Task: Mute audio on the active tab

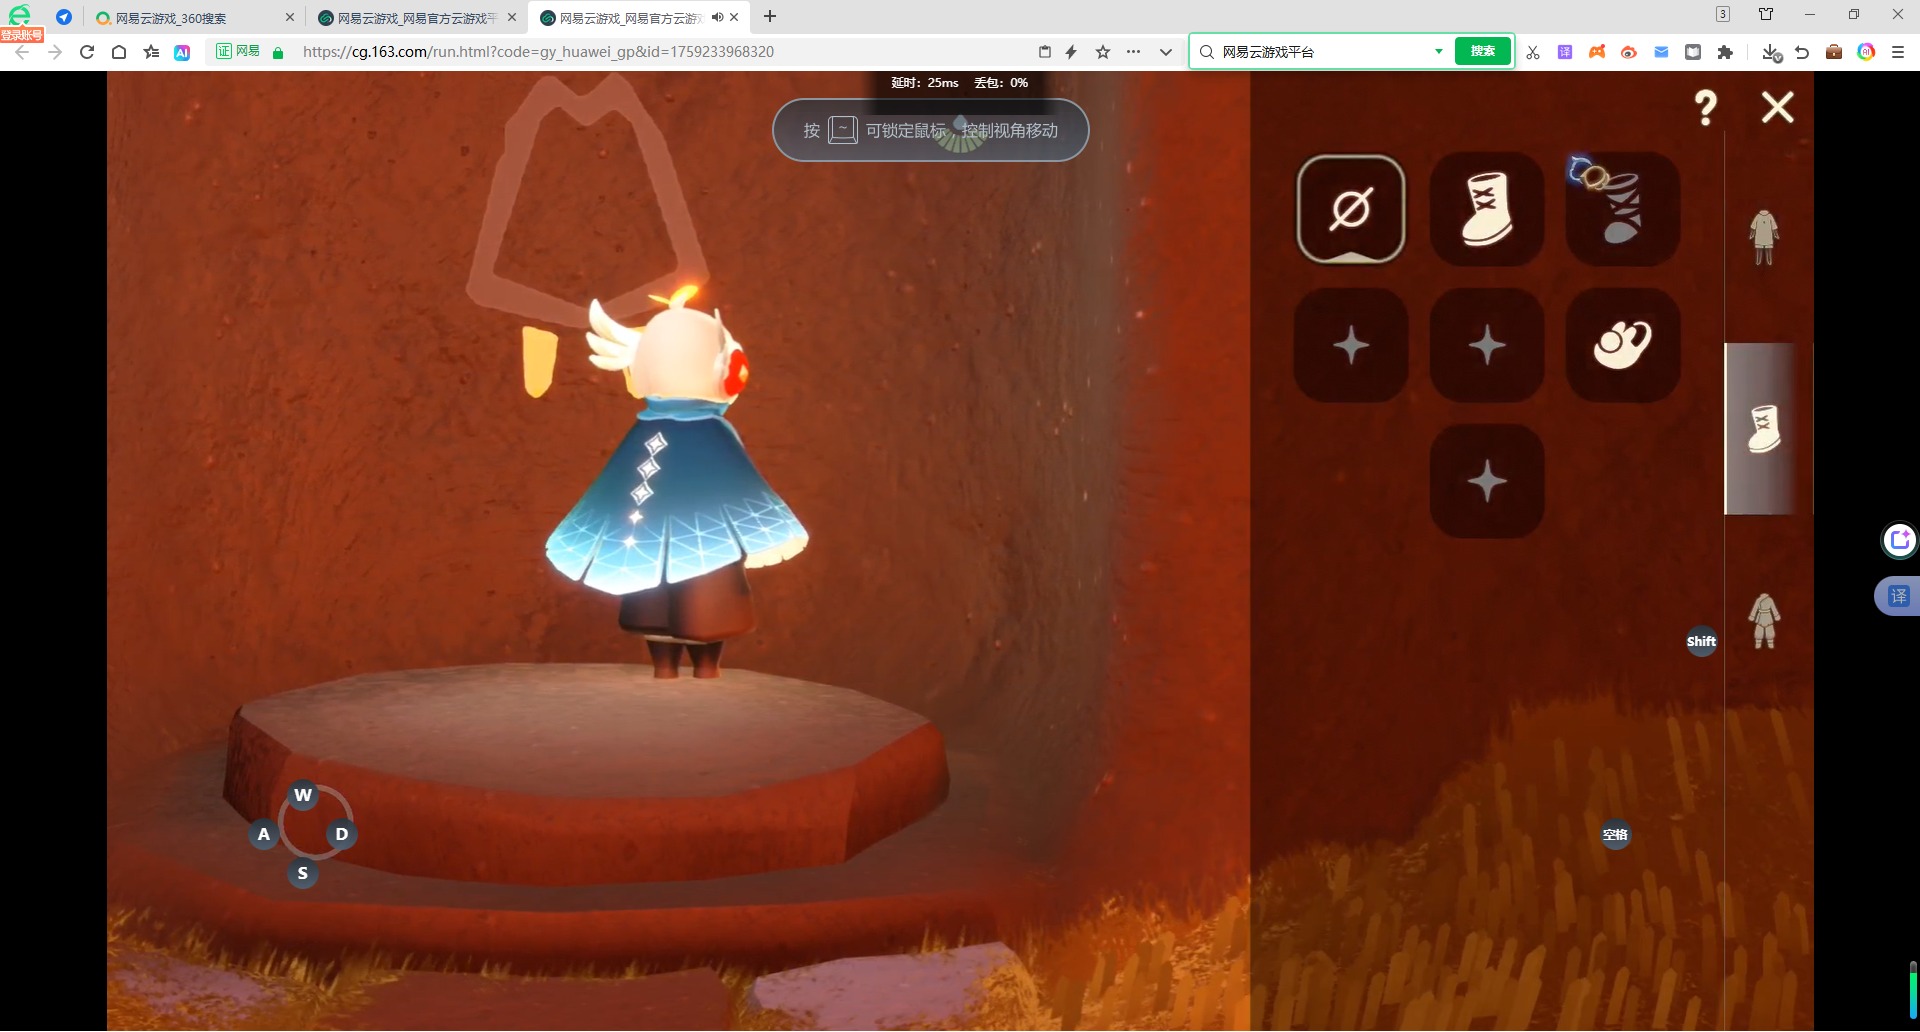Action: coord(717,17)
